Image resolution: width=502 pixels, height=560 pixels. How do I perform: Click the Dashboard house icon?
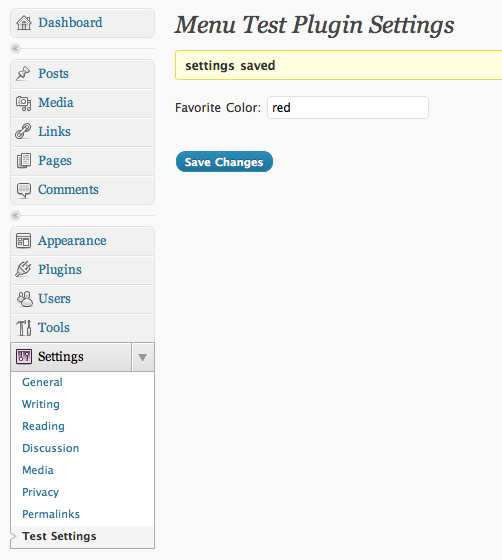[24, 23]
